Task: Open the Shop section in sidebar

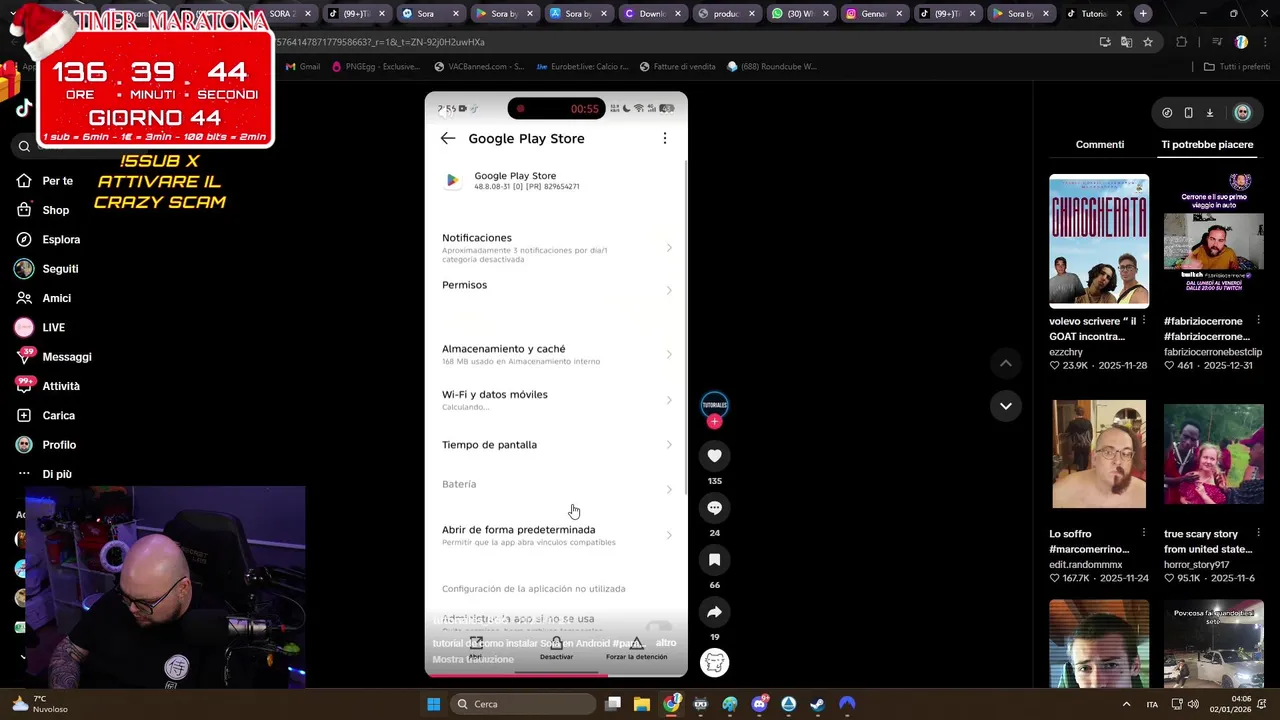Action: (x=43, y=210)
